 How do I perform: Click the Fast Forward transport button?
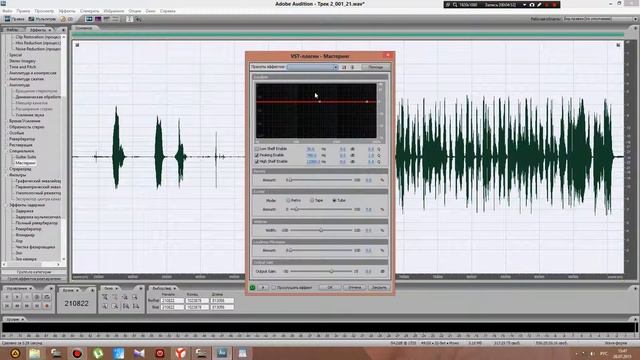(27, 306)
